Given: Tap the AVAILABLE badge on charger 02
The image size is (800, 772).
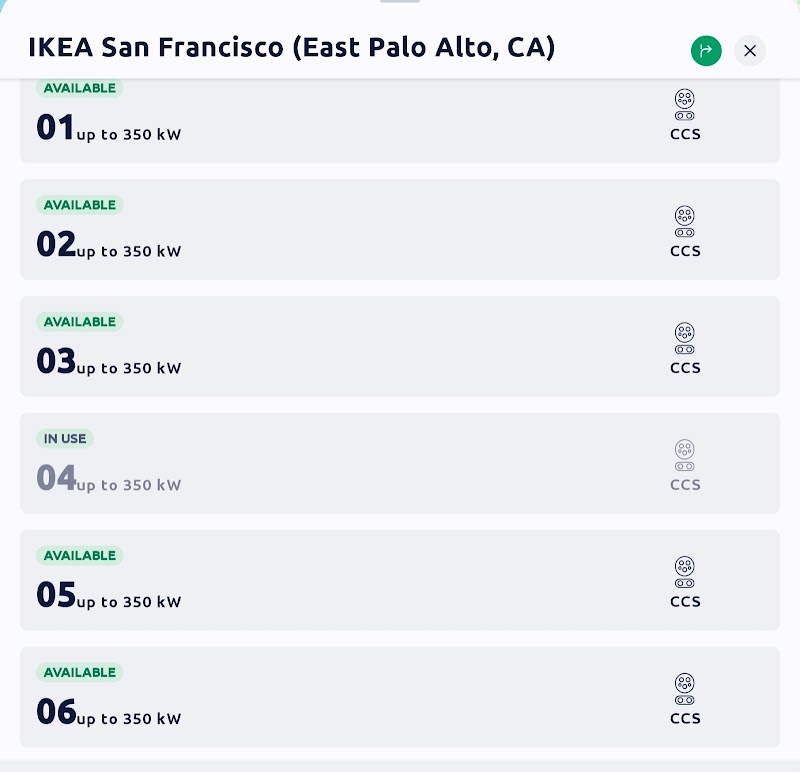Looking at the screenshot, I should click(x=80, y=205).
